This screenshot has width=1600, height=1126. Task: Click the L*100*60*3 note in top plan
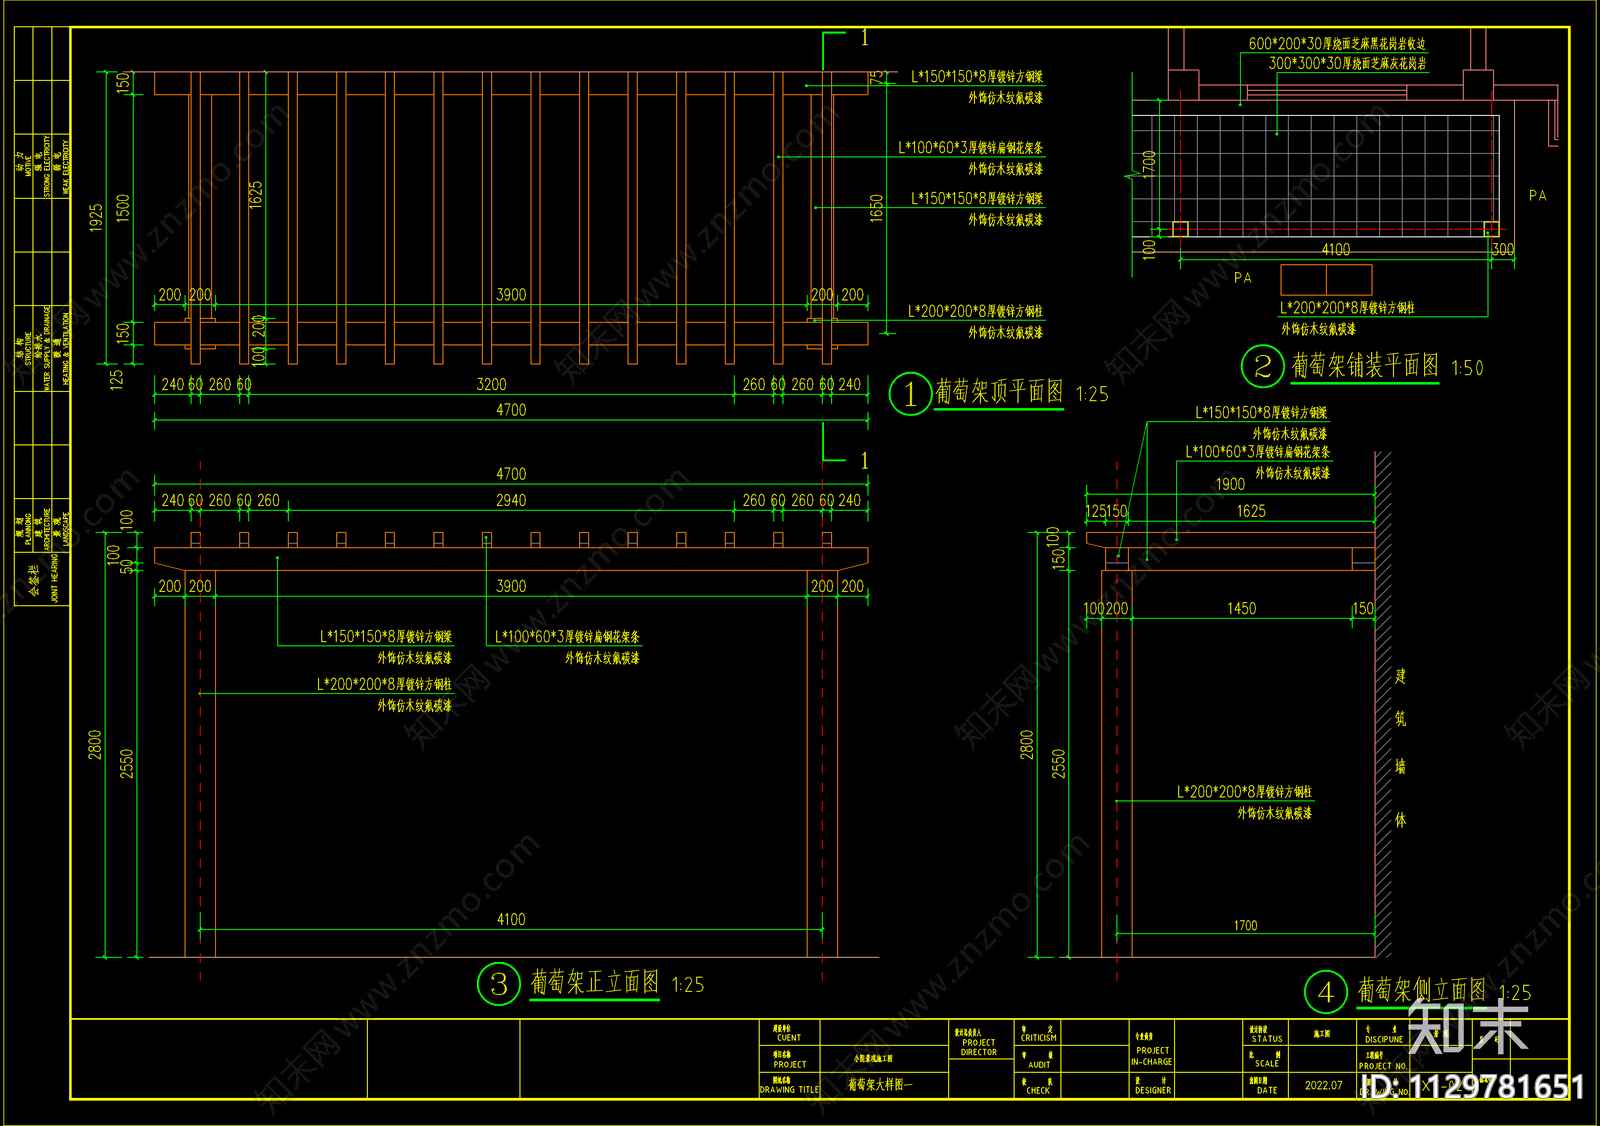pos(970,148)
